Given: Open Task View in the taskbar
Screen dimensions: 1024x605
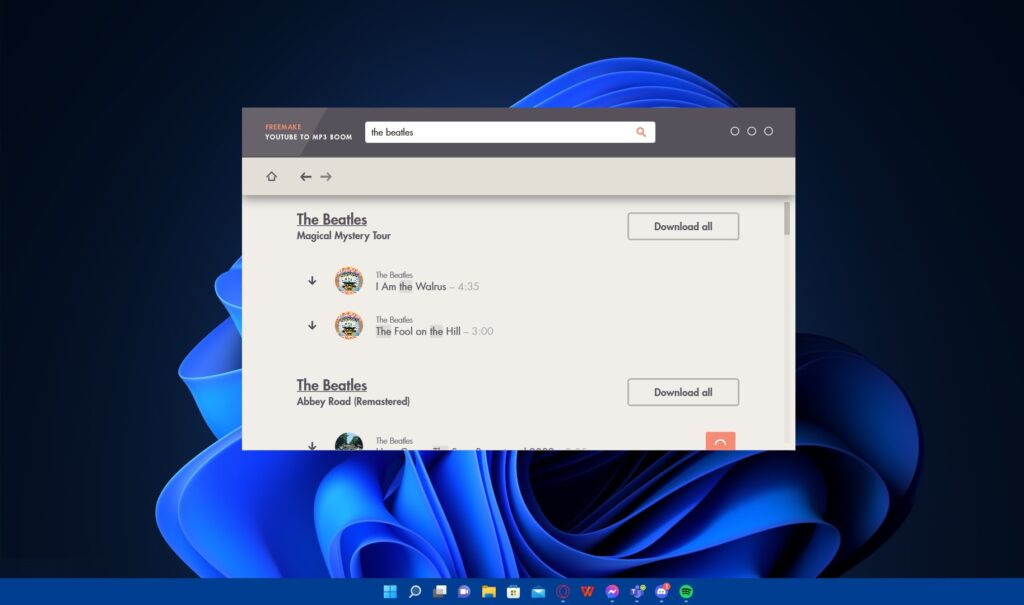Looking at the screenshot, I should [x=440, y=591].
